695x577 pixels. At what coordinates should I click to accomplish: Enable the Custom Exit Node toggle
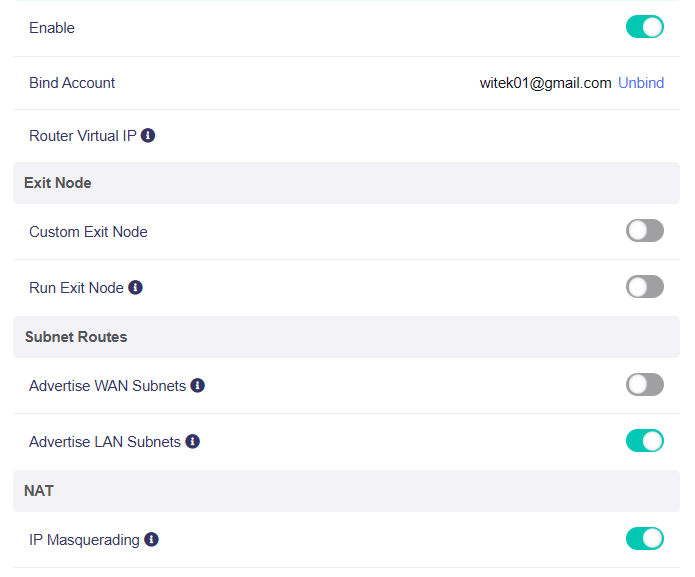[644, 231]
